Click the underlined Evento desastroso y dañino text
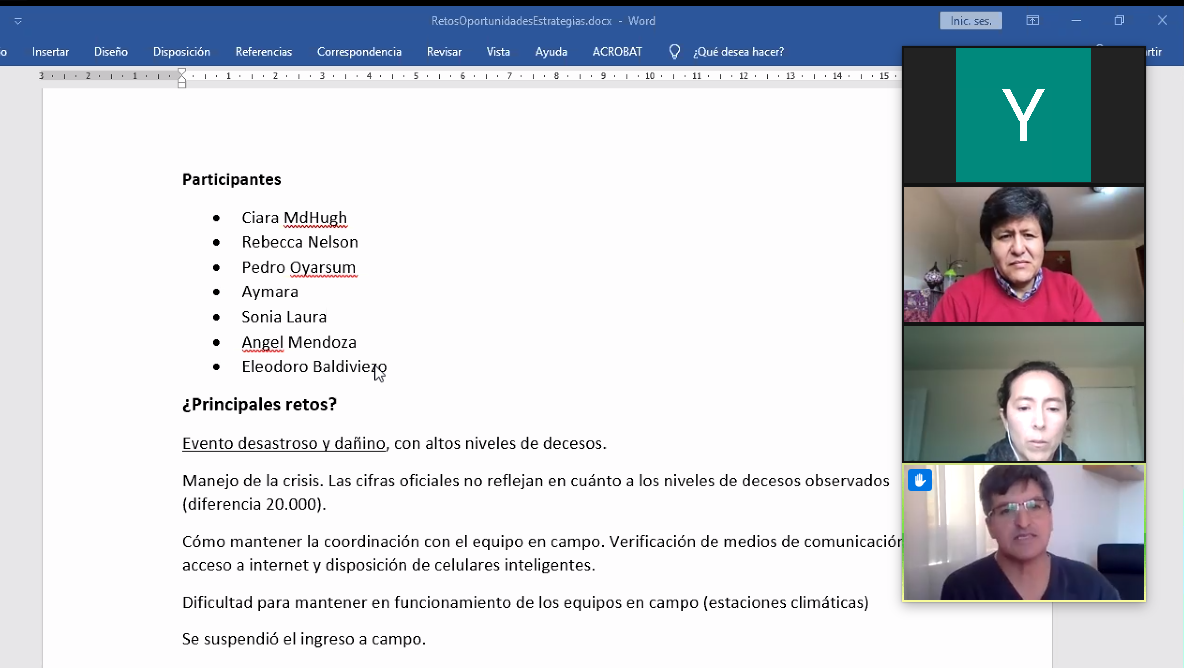 283,444
